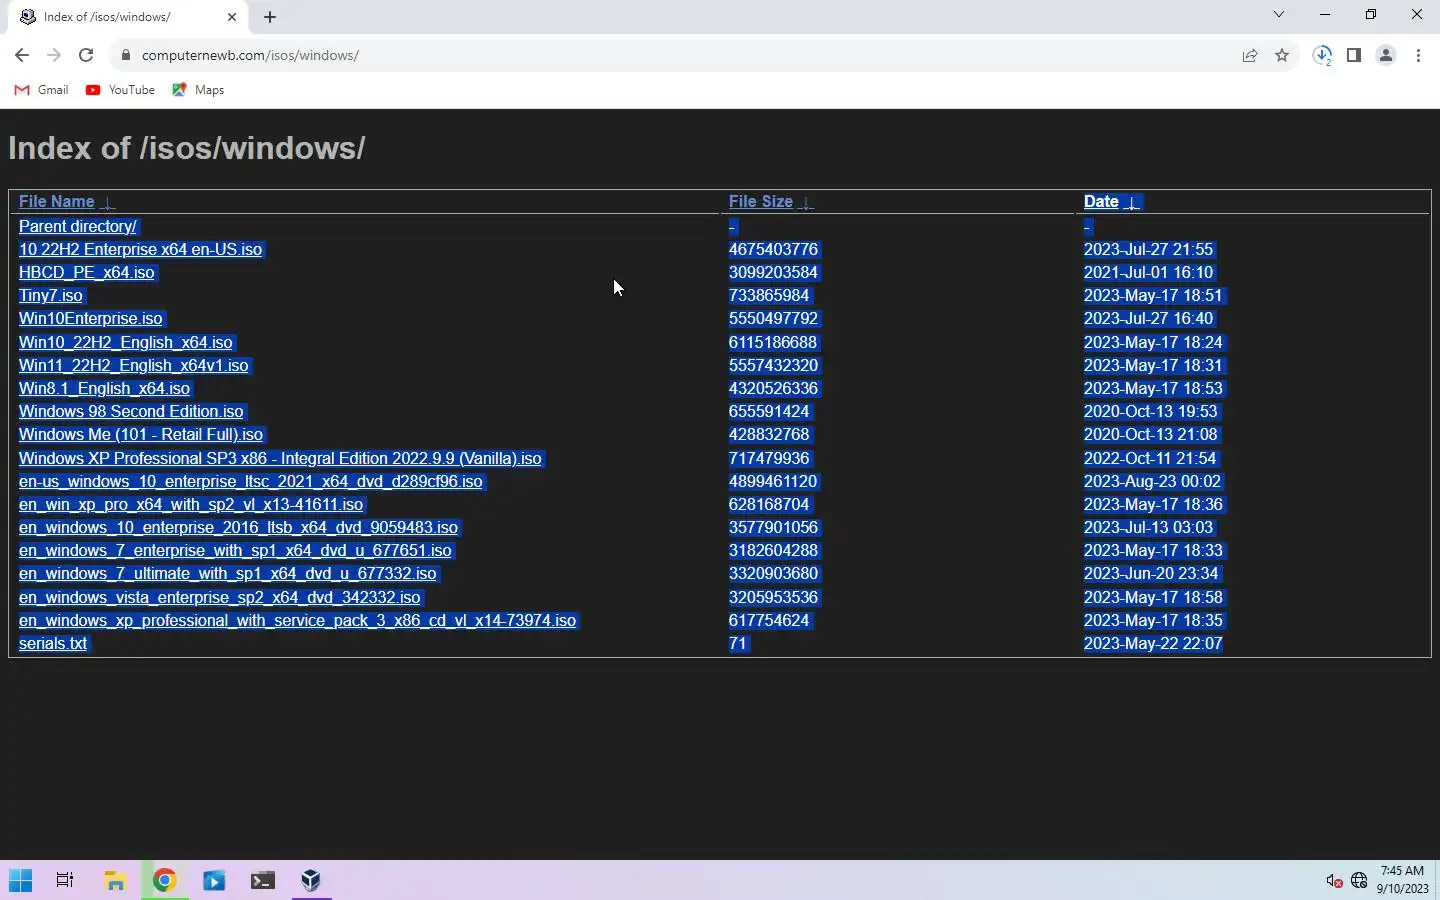This screenshot has width=1440, height=900.
Task: Download 10 22H2 Enterprise x64 en-US.iso
Action: click(x=140, y=250)
